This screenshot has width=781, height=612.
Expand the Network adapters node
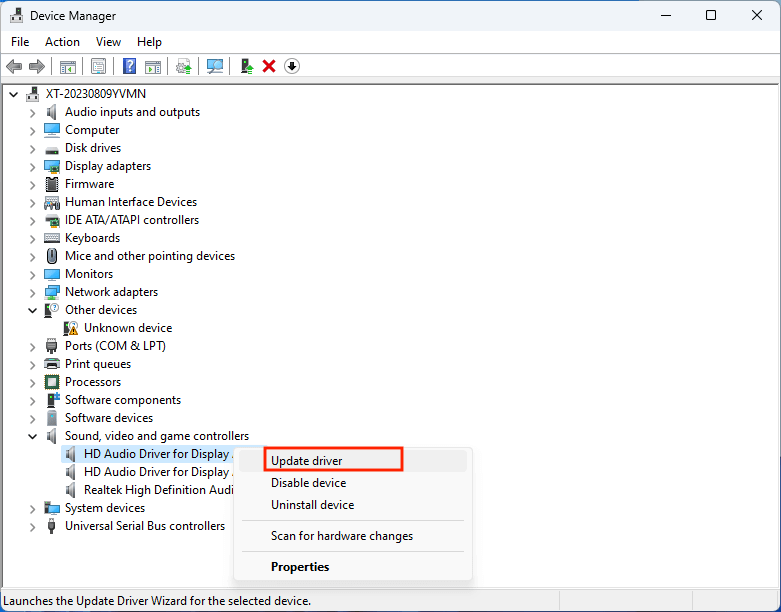(33, 292)
